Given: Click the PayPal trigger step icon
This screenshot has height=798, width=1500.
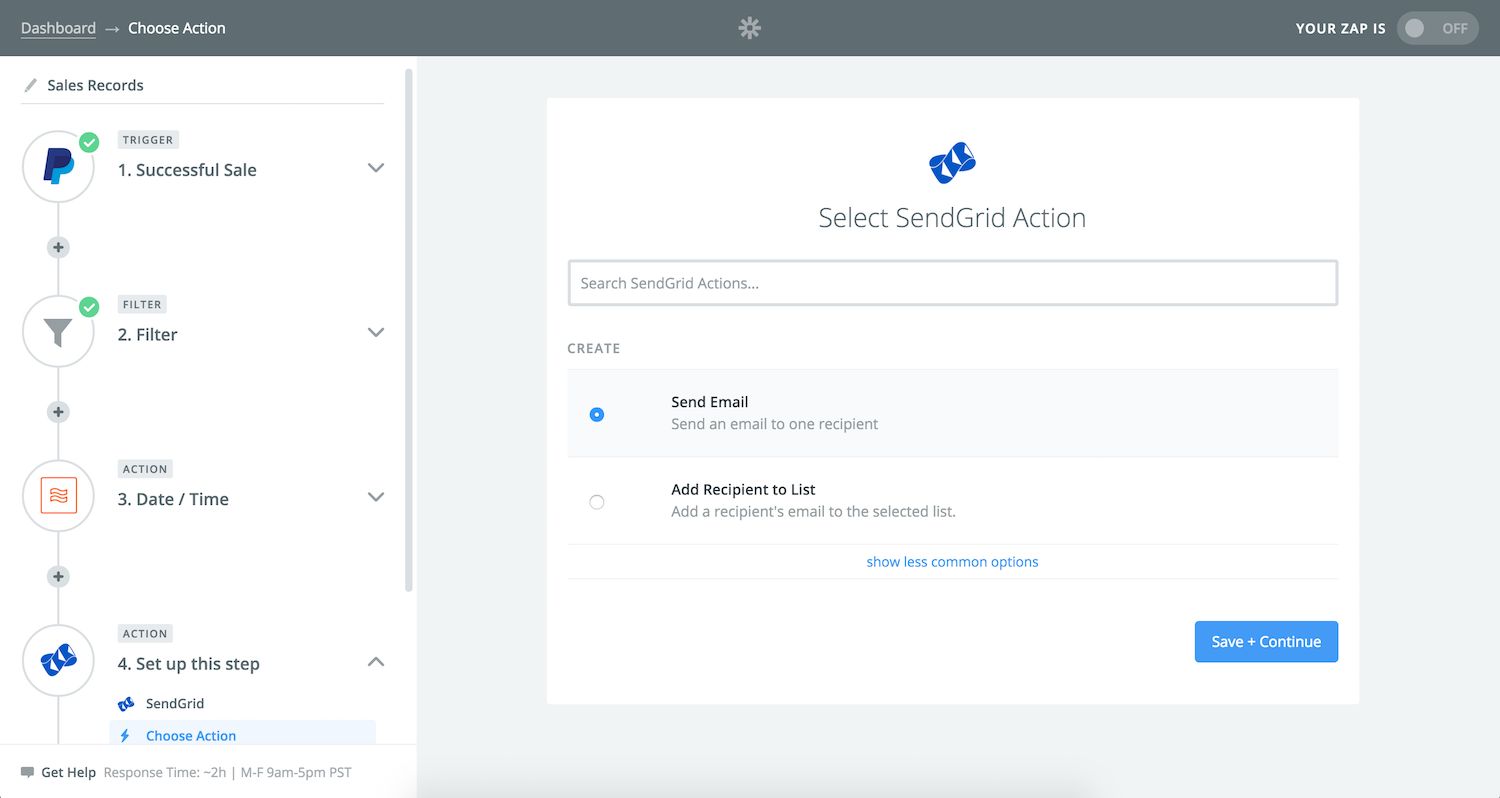Looking at the screenshot, I should 58,167.
